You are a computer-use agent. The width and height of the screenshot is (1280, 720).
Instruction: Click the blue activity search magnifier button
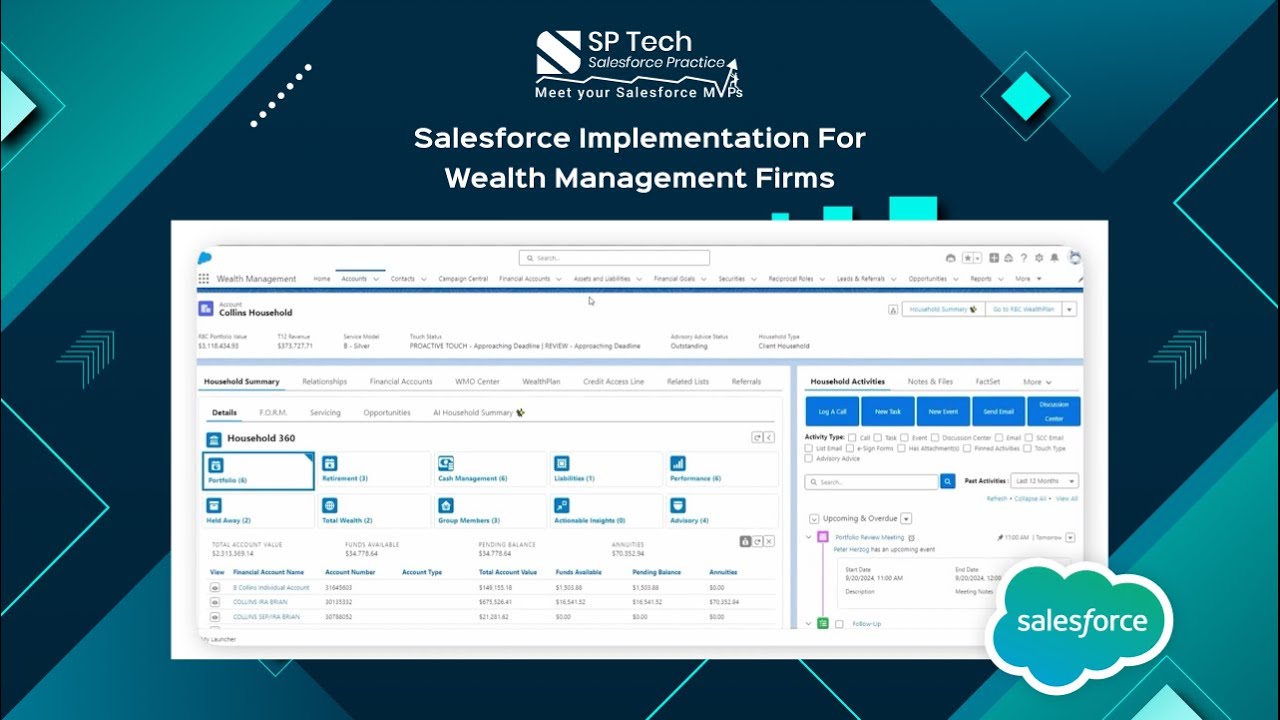coord(948,481)
